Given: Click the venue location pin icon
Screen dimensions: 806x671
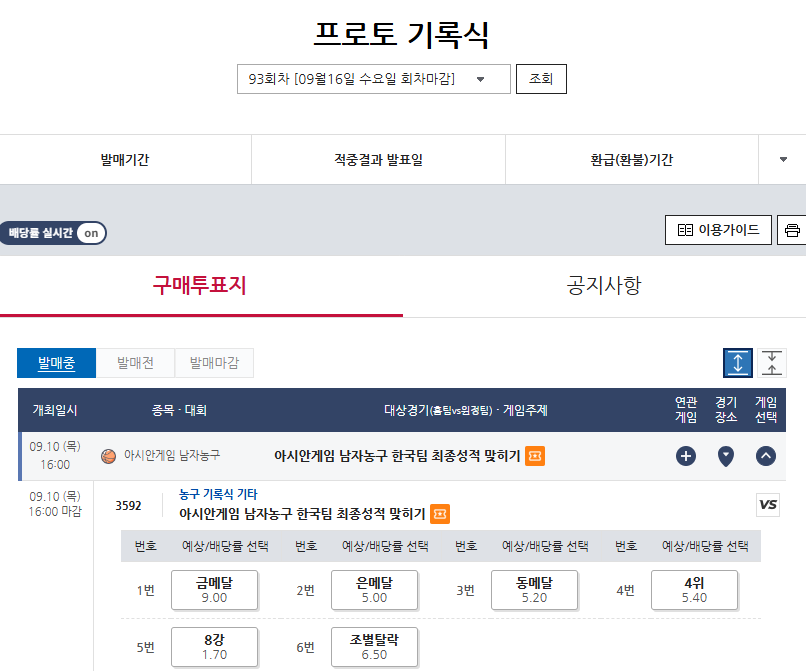Looking at the screenshot, I should (x=726, y=456).
